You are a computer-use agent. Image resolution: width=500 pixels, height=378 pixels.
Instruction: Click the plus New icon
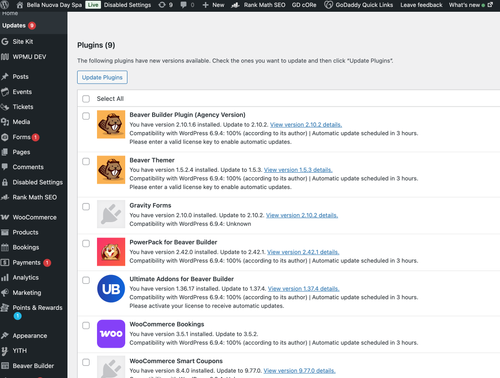[206, 5]
